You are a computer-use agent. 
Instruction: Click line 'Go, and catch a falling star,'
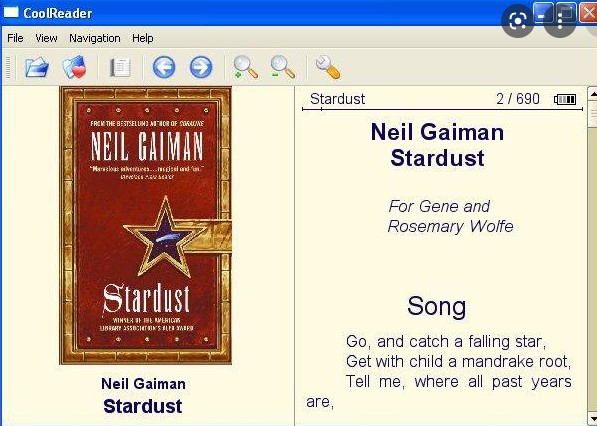[446, 342]
